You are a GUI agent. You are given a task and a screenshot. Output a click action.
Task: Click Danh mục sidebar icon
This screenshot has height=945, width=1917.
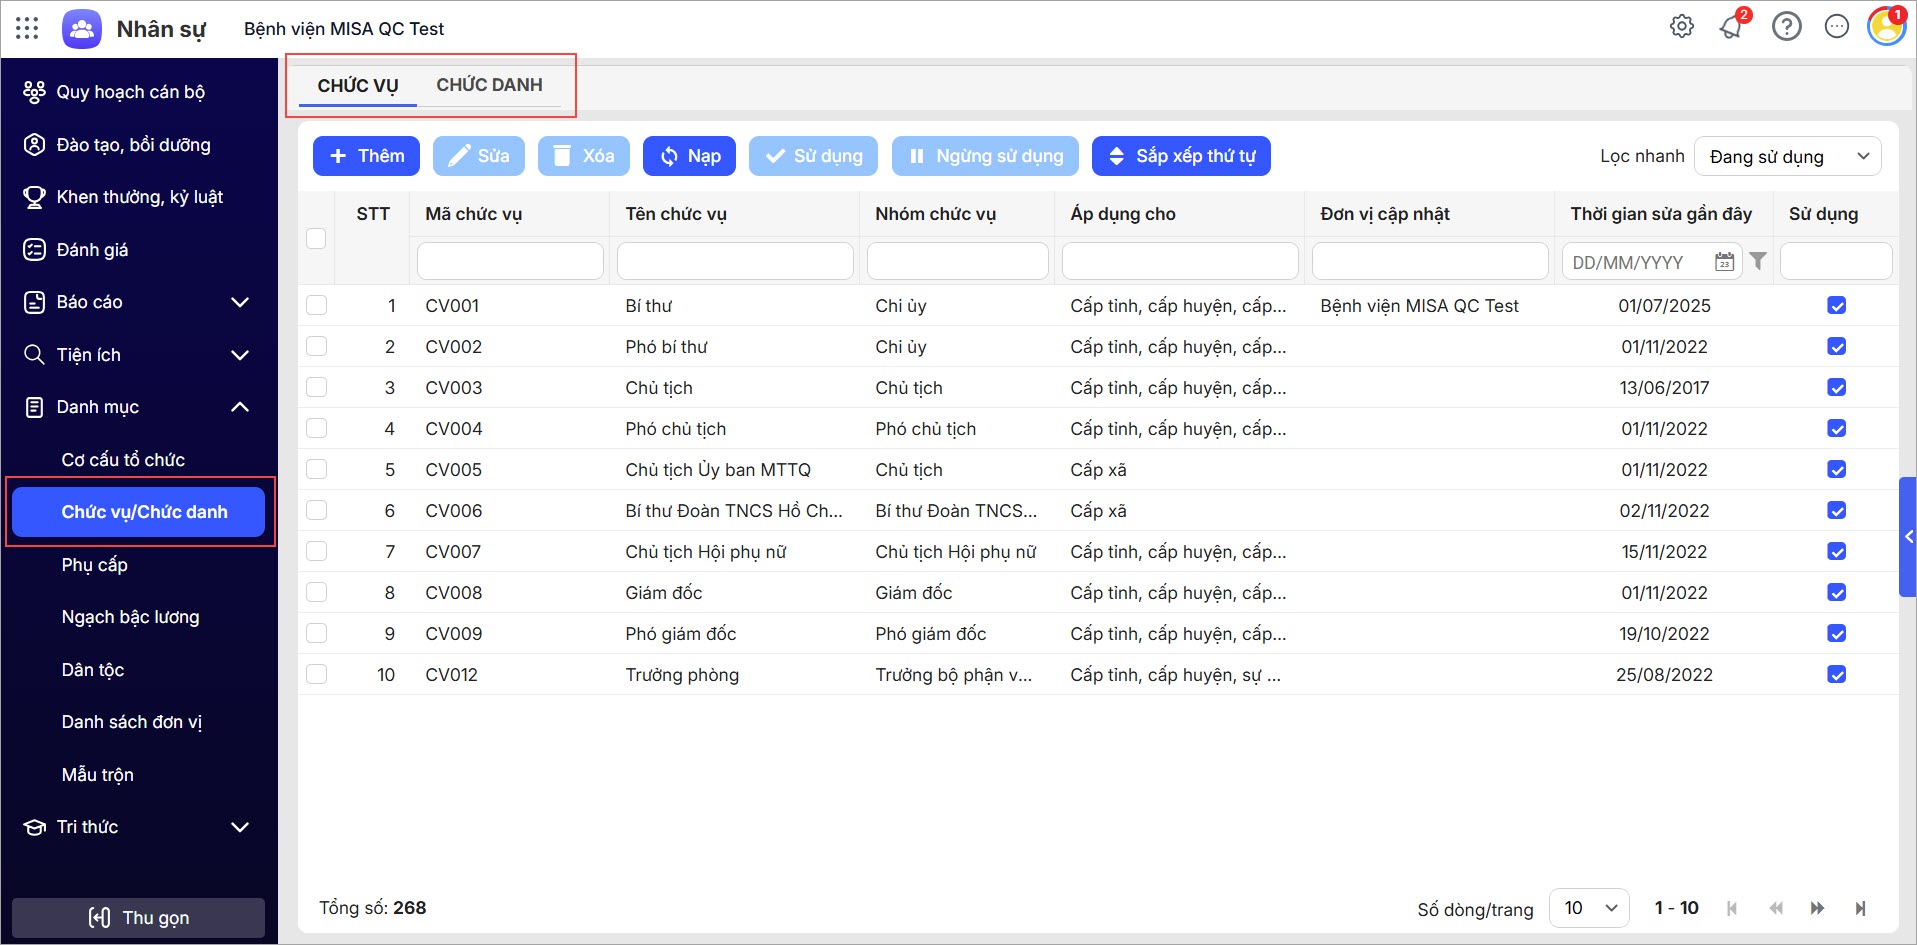click(x=34, y=407)
